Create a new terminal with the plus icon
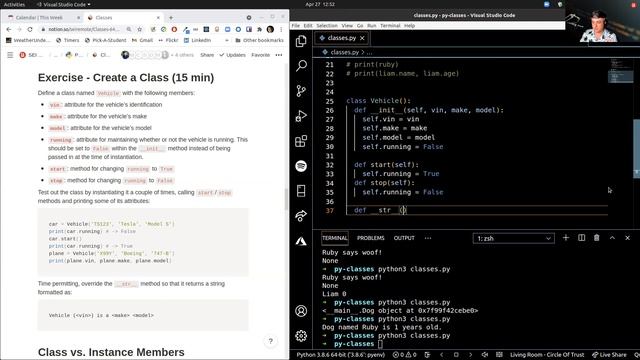640x360 pixels. click(x=566, y=238)
